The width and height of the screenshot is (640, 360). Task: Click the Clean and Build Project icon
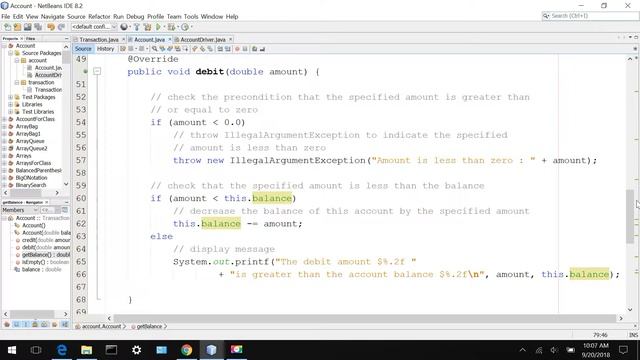tap(147, 27)
